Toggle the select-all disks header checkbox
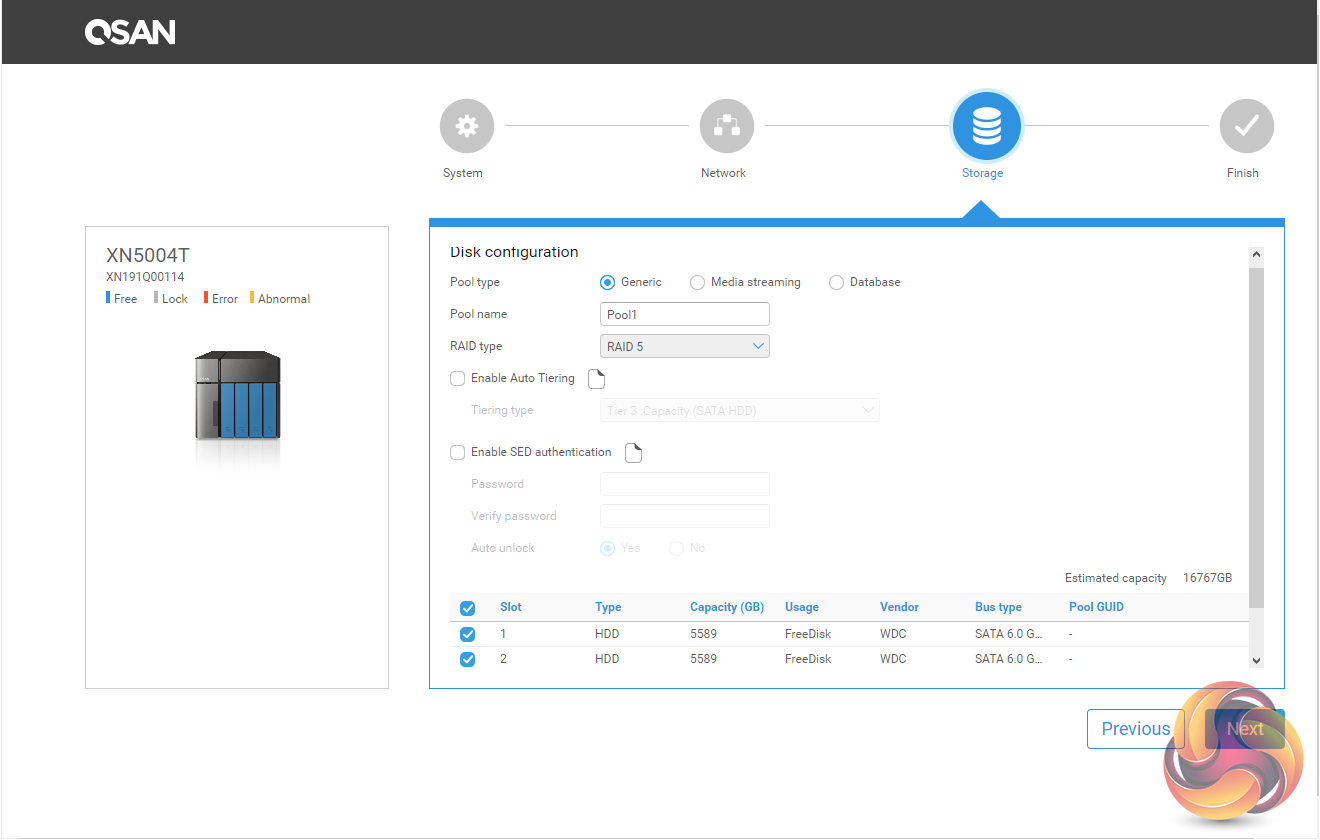Screen dimensions: 1320x840 point(467,608)
